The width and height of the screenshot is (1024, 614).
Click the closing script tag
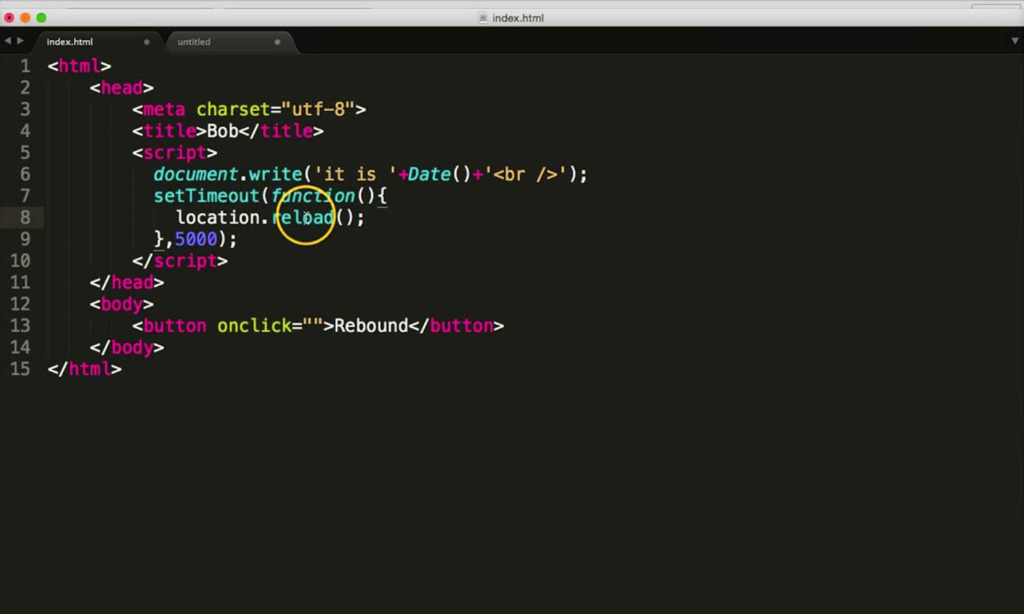[180, 261]
